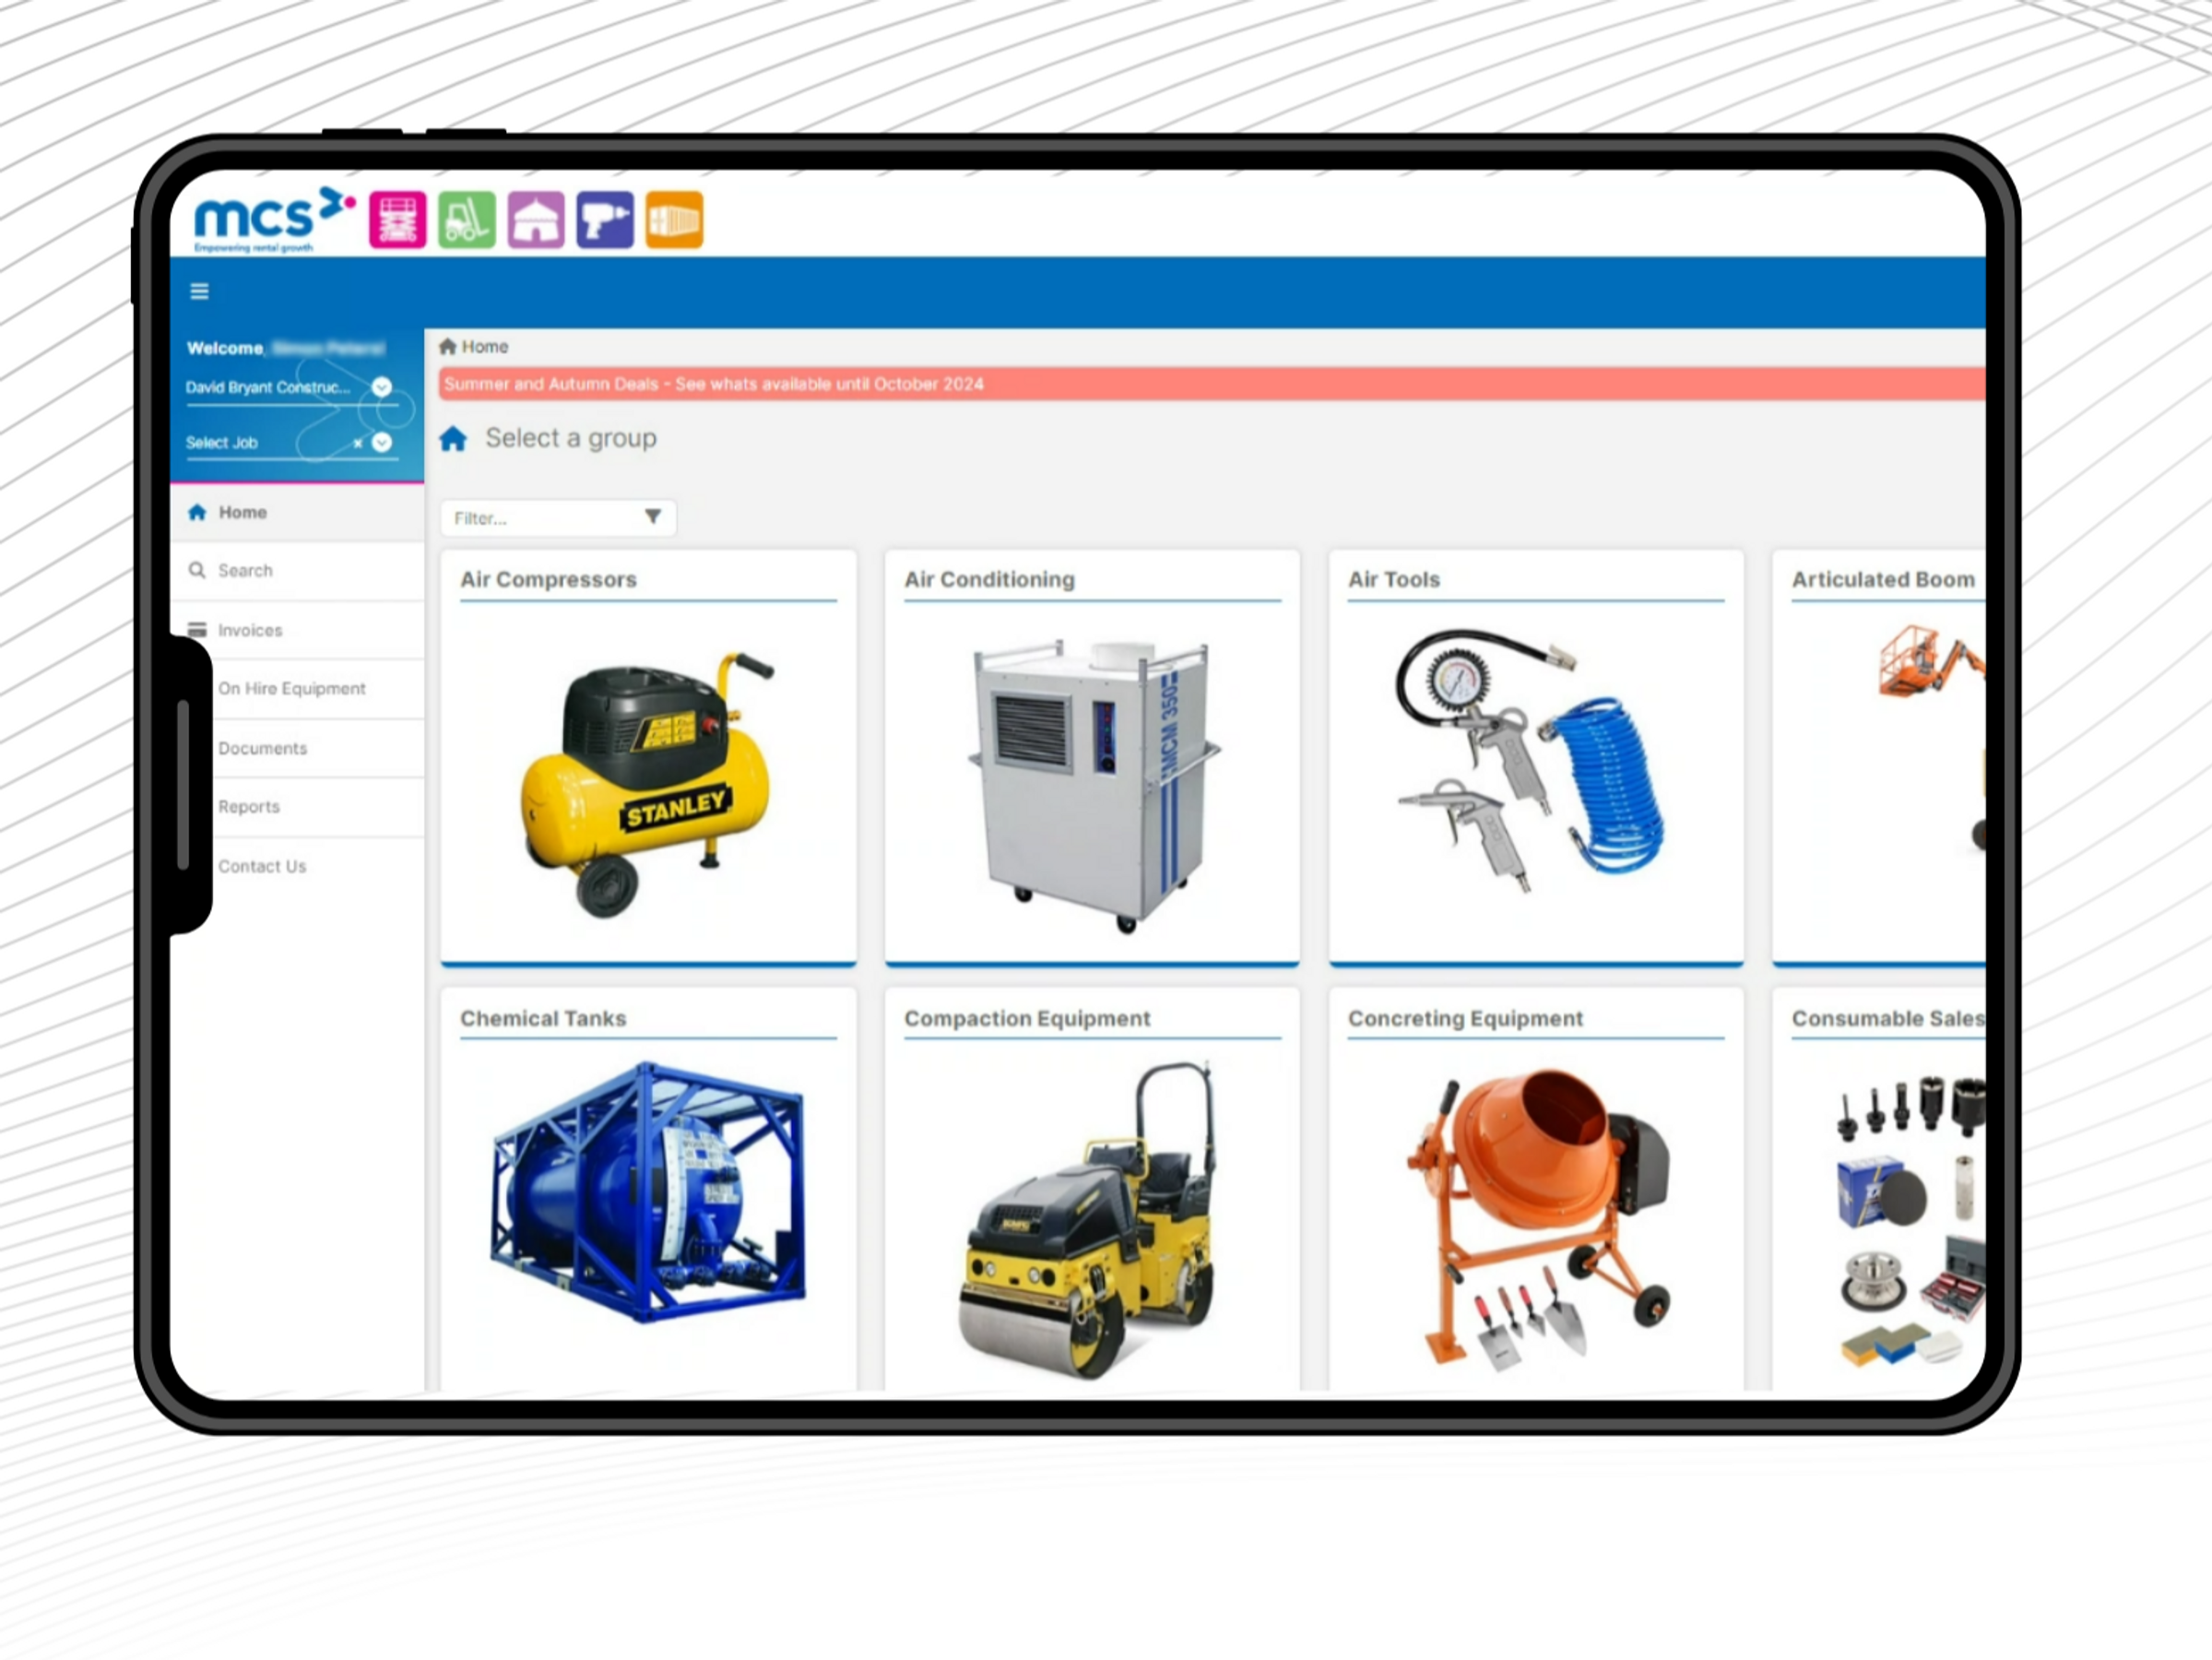Select the yellow Stanley air compressor image
This screenshot has width=2212, height=1660.
[648, 783]
